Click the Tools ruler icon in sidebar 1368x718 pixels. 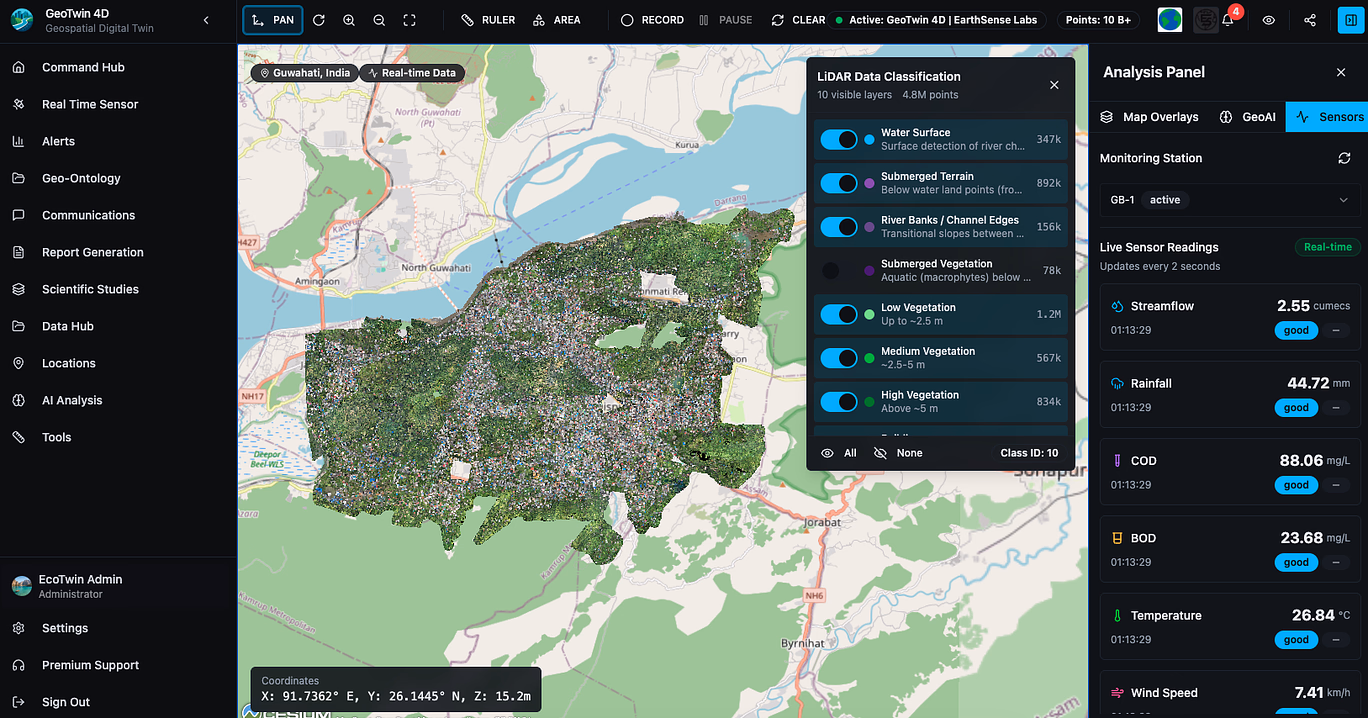tap(18, 437)
